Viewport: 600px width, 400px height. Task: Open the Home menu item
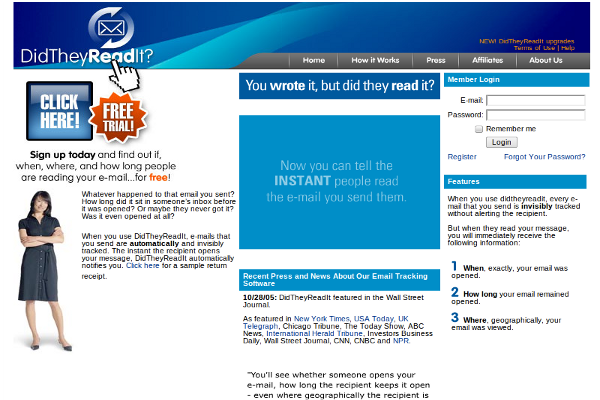[314, 60]
